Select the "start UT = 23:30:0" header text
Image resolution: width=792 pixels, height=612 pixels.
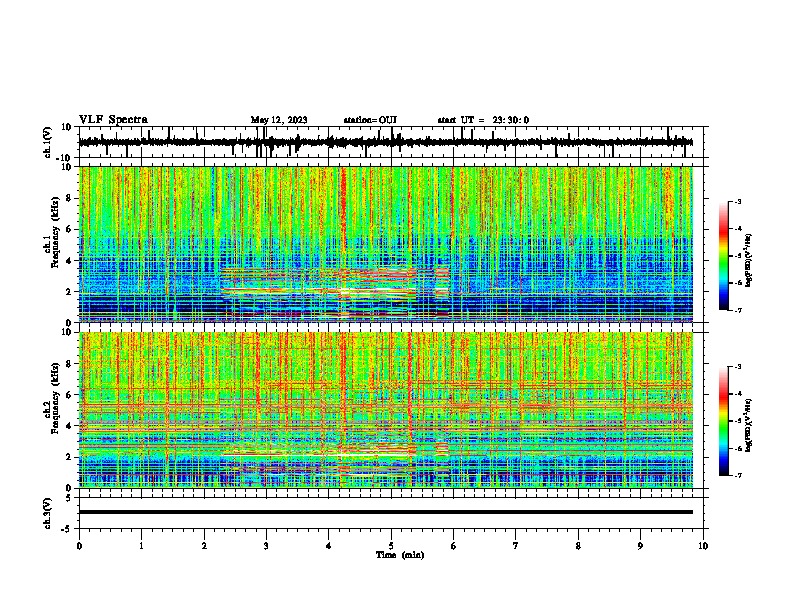(483, 120)
